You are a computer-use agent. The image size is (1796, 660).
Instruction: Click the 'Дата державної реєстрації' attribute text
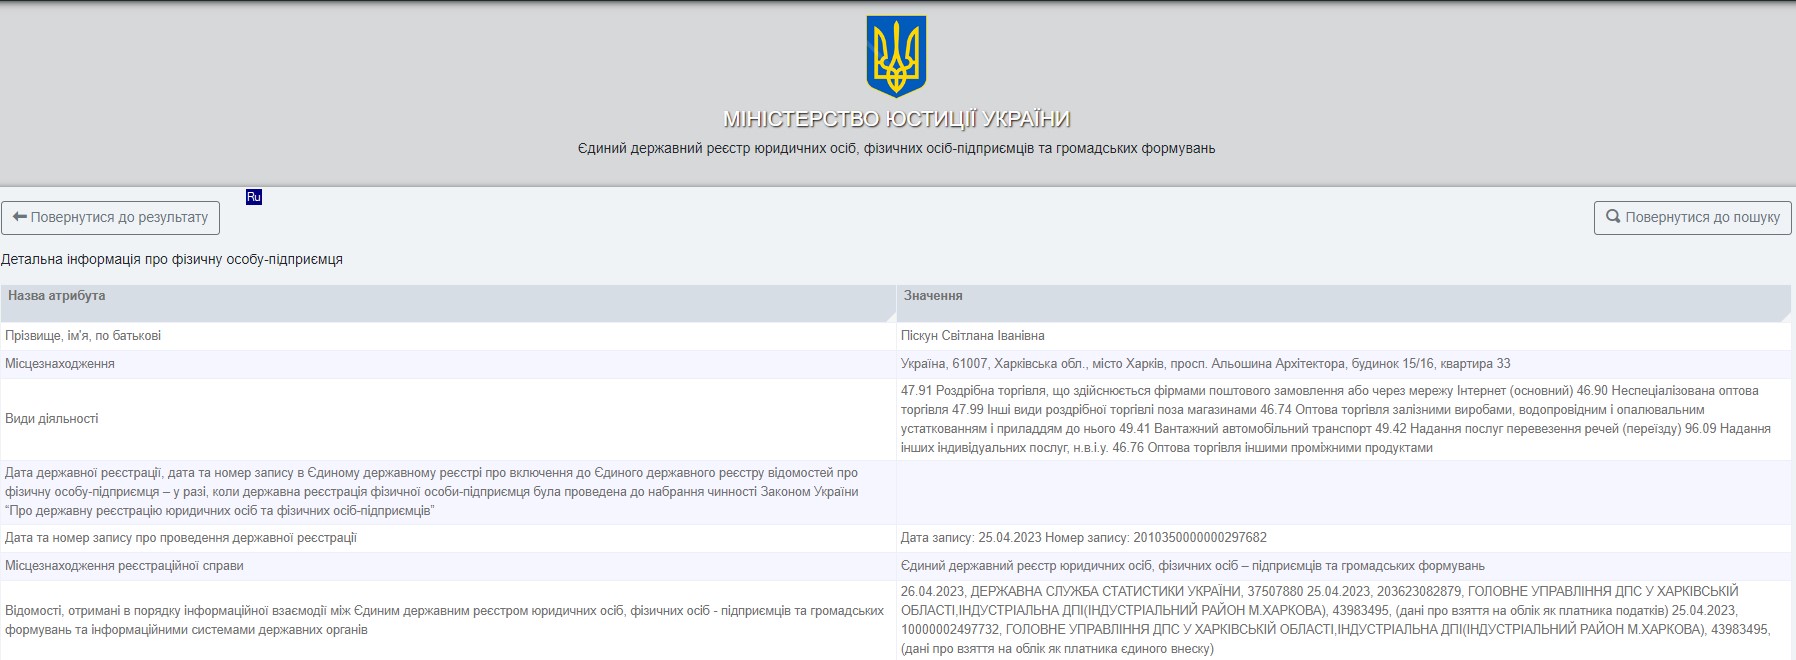[x=432, y=492]
